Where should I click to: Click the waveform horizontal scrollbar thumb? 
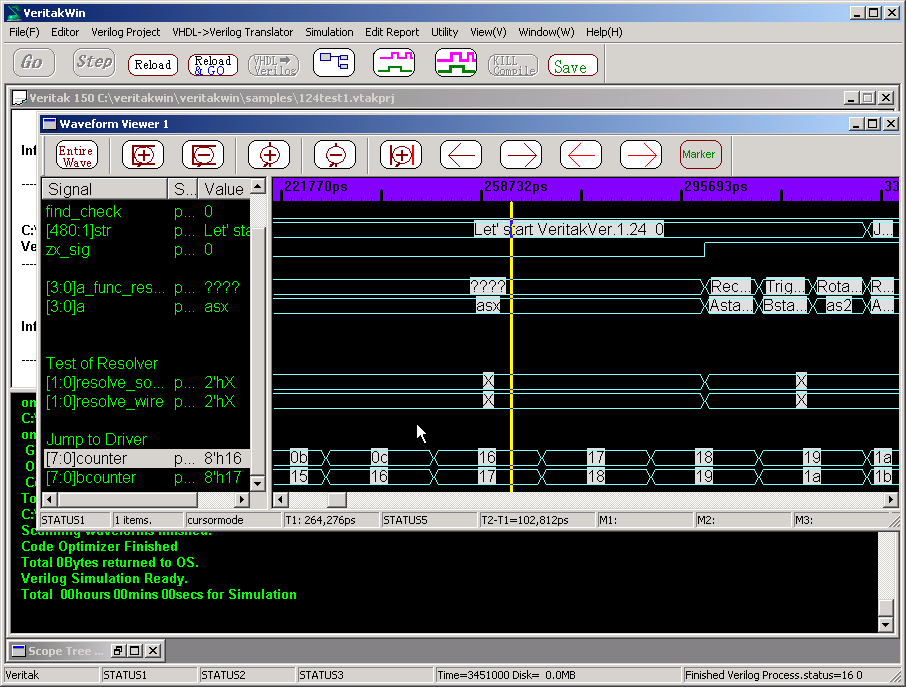[x=336, y=500]
